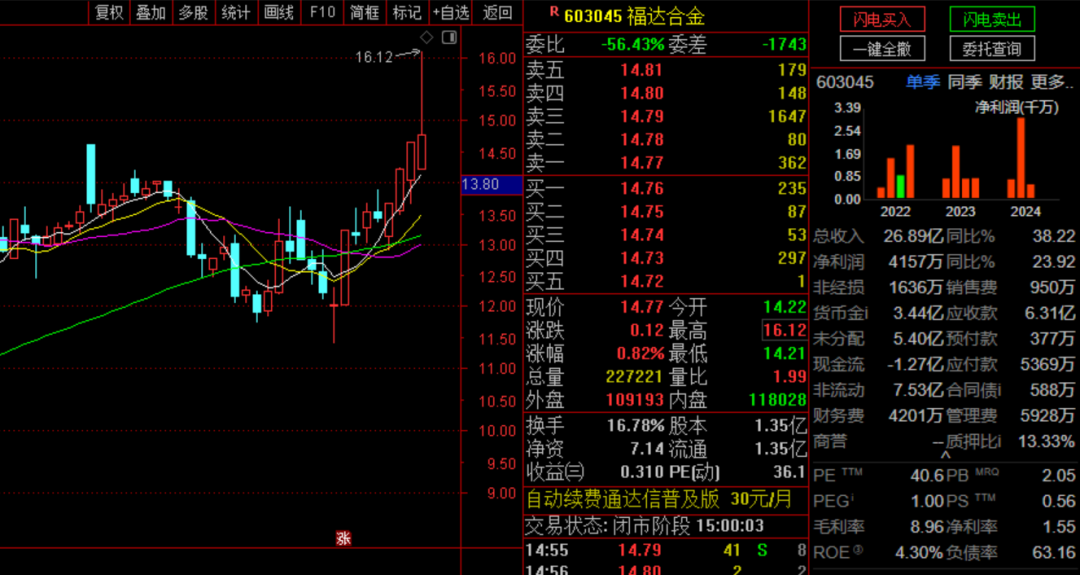This screenshot has width=1080, height=575.
Task: Click the 买三 price 14.74
Action: (x=642, y=235)
